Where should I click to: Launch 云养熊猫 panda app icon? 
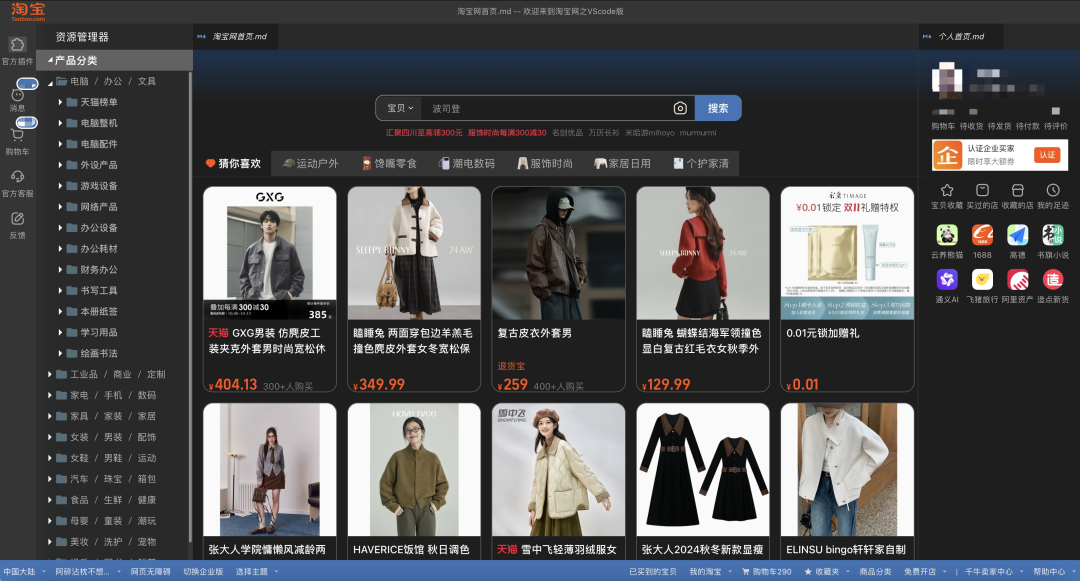tap(947, 235)
